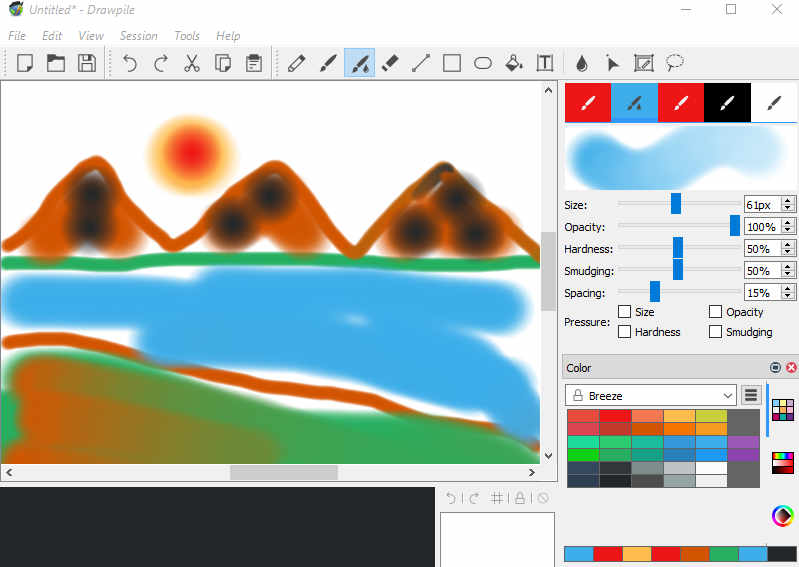Copy using the toolbar copy icon
This screenshot has width=799, height=567.
coord(223,64)
